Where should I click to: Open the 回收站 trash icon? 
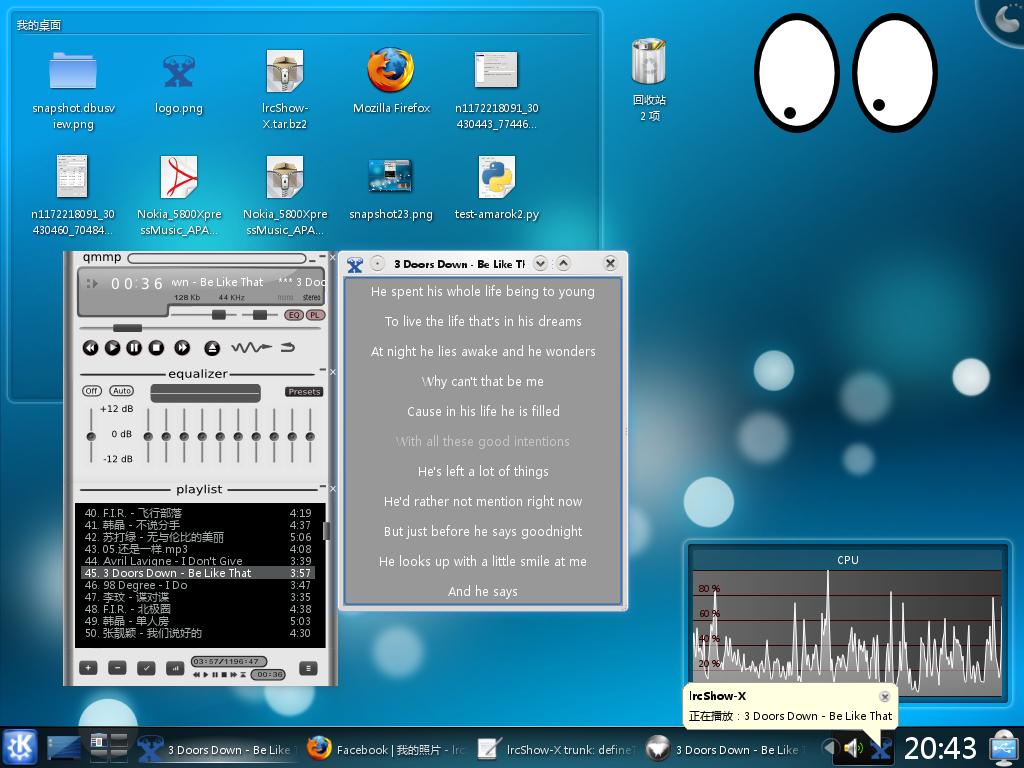point(649,61)
